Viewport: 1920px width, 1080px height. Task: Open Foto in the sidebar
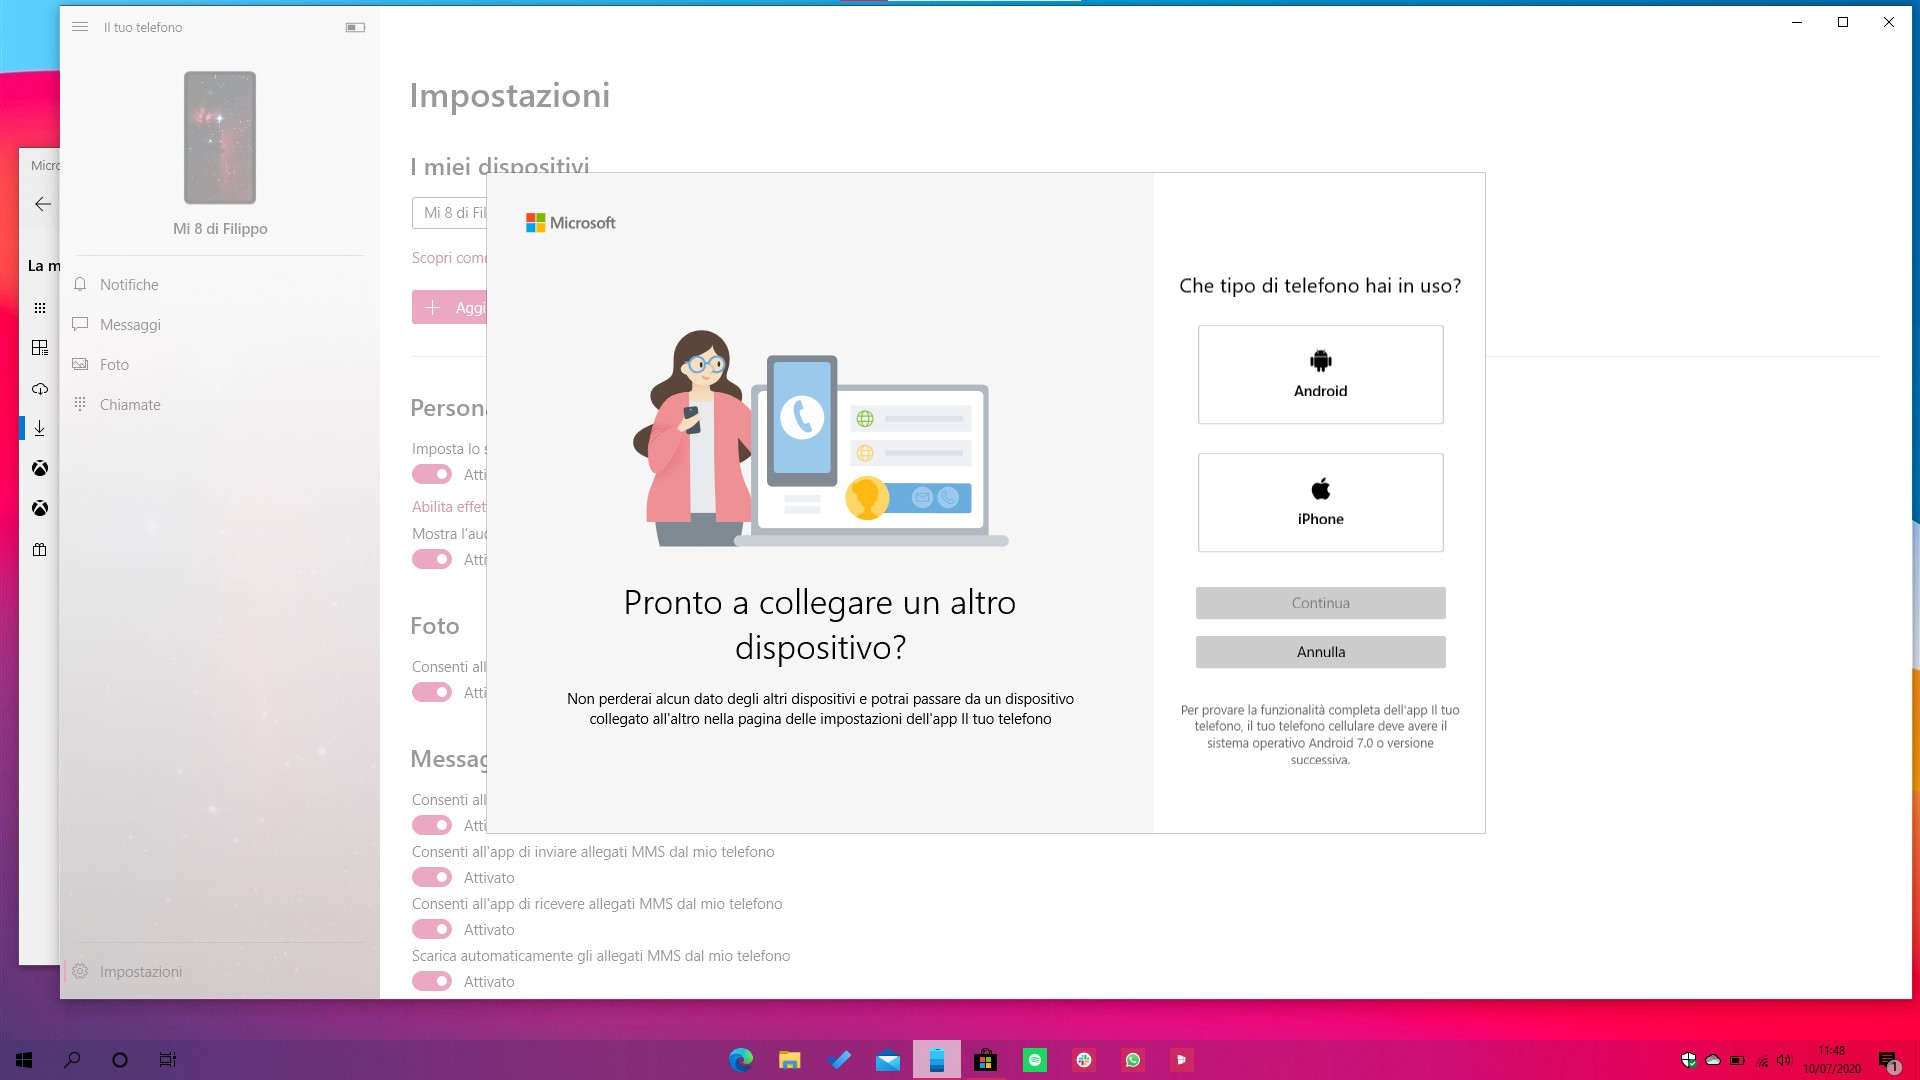click(220, 365)
